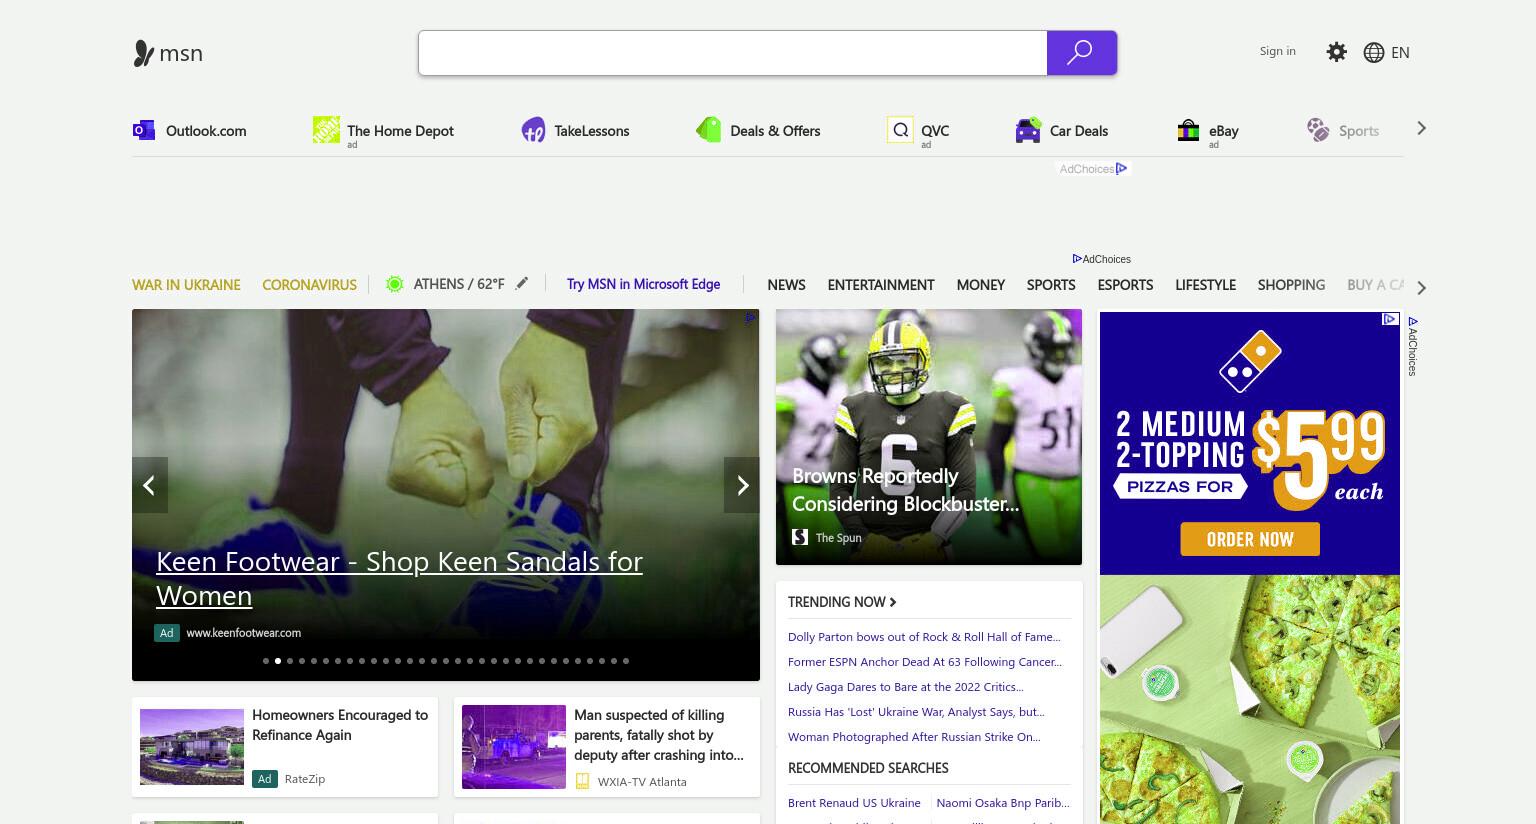Click in the MSN search box
This screenshot has width=1536, height=824.
pyautogui.click(x=732, y=53)
